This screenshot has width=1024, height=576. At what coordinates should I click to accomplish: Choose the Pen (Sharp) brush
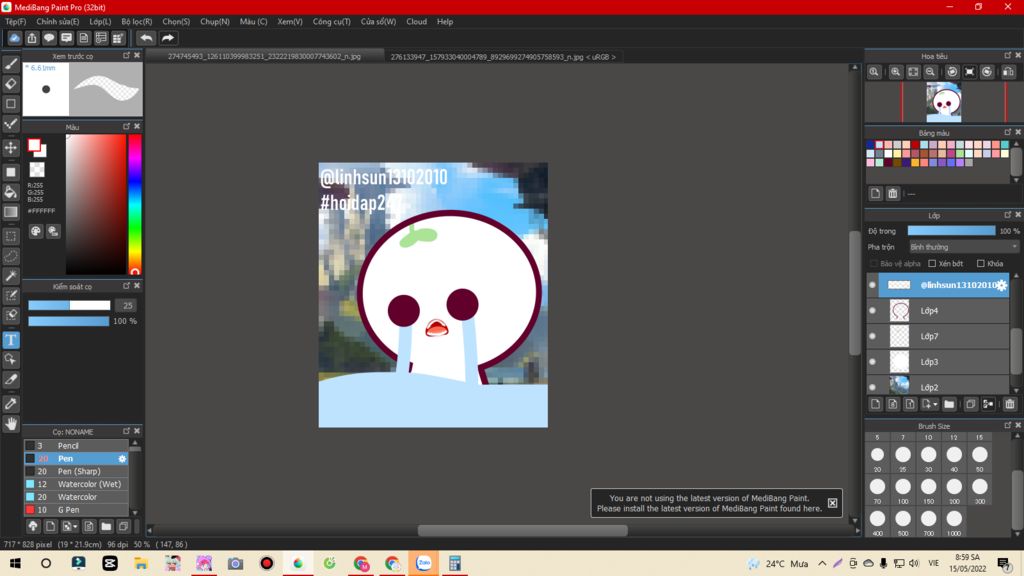(76, 471)
